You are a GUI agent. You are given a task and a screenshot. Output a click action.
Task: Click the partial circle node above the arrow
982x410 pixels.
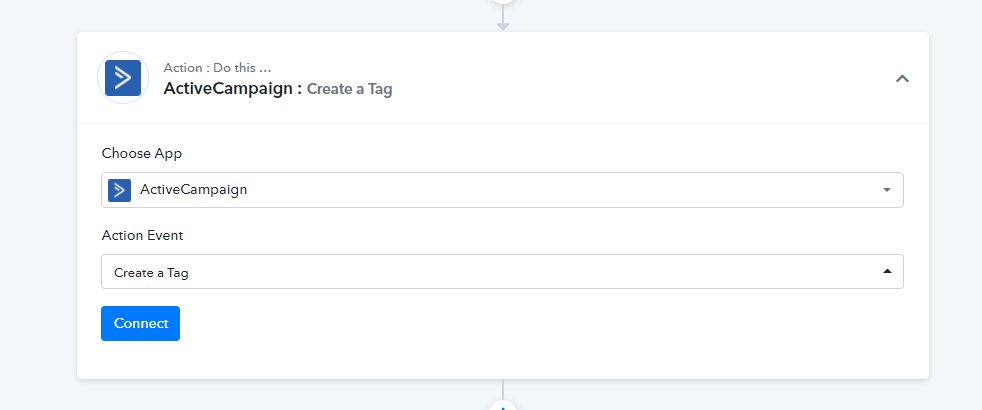503,2
